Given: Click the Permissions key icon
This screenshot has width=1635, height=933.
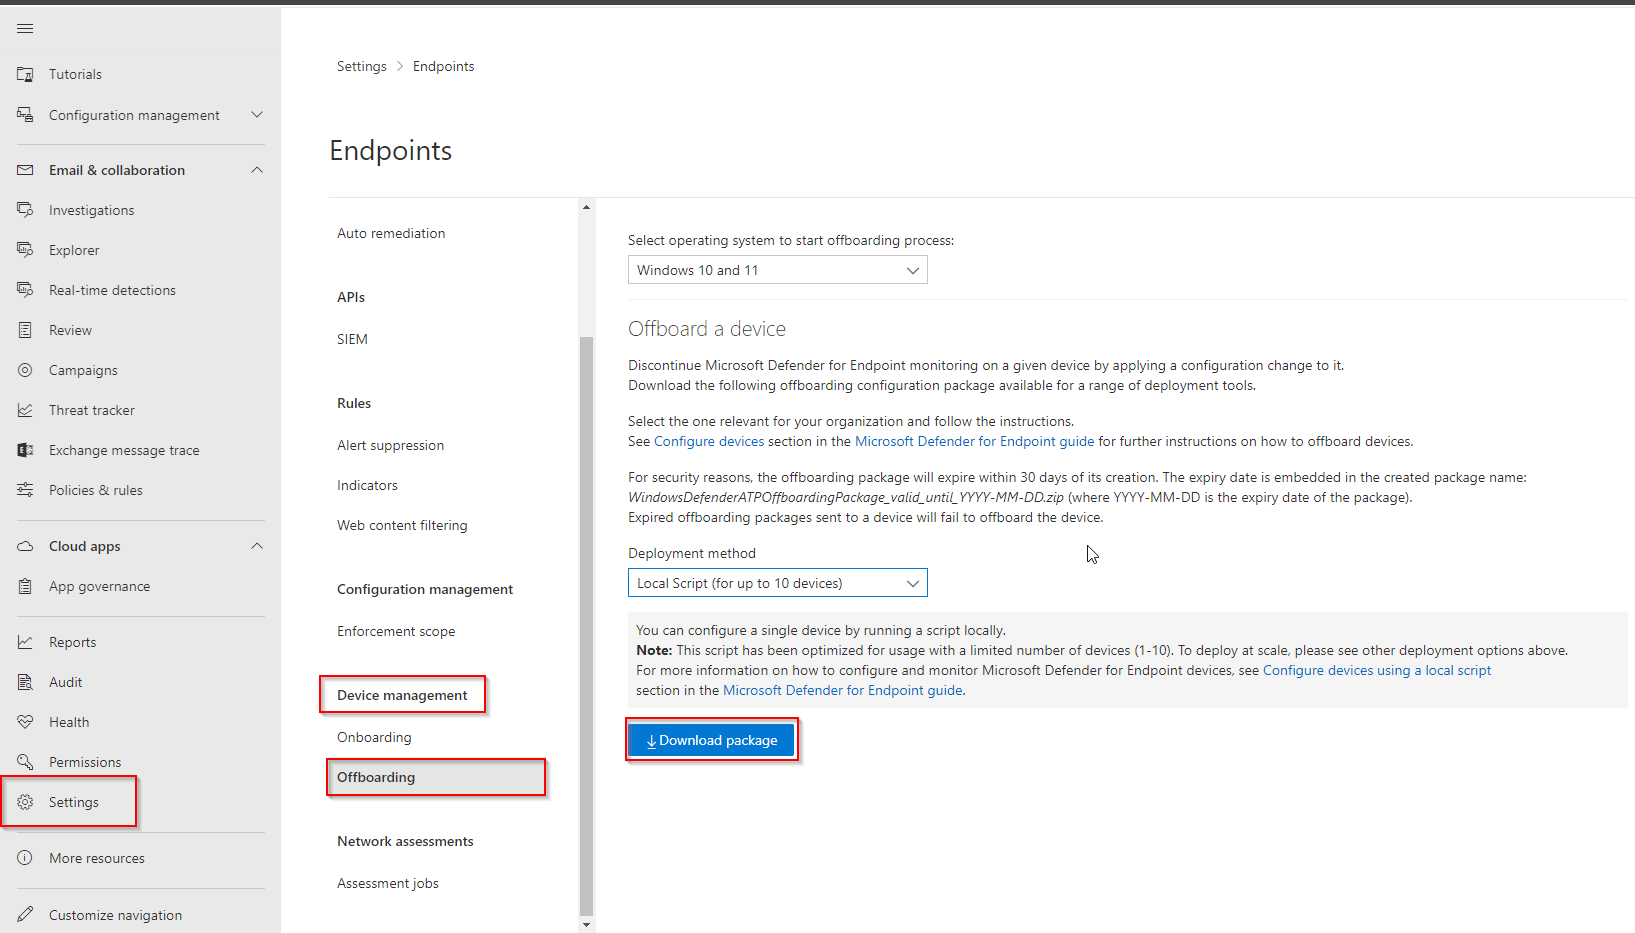Looking at the screenshot, I should pyautogui.click(x=25, y=762).
